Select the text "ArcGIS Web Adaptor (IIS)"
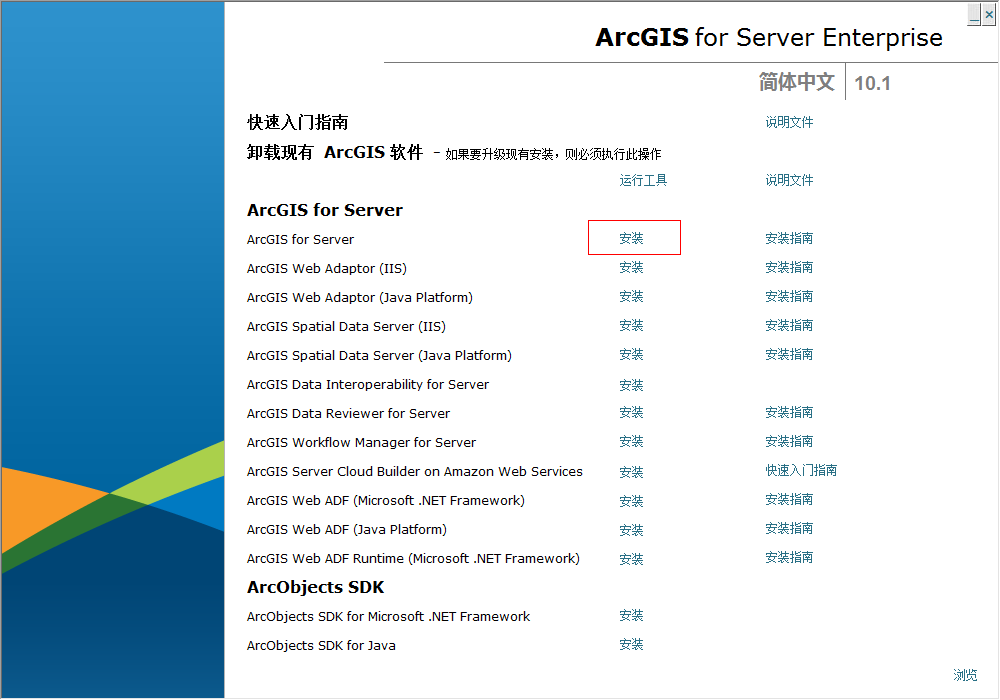The height and width of the screenshot is (700, 1000). 327,268
